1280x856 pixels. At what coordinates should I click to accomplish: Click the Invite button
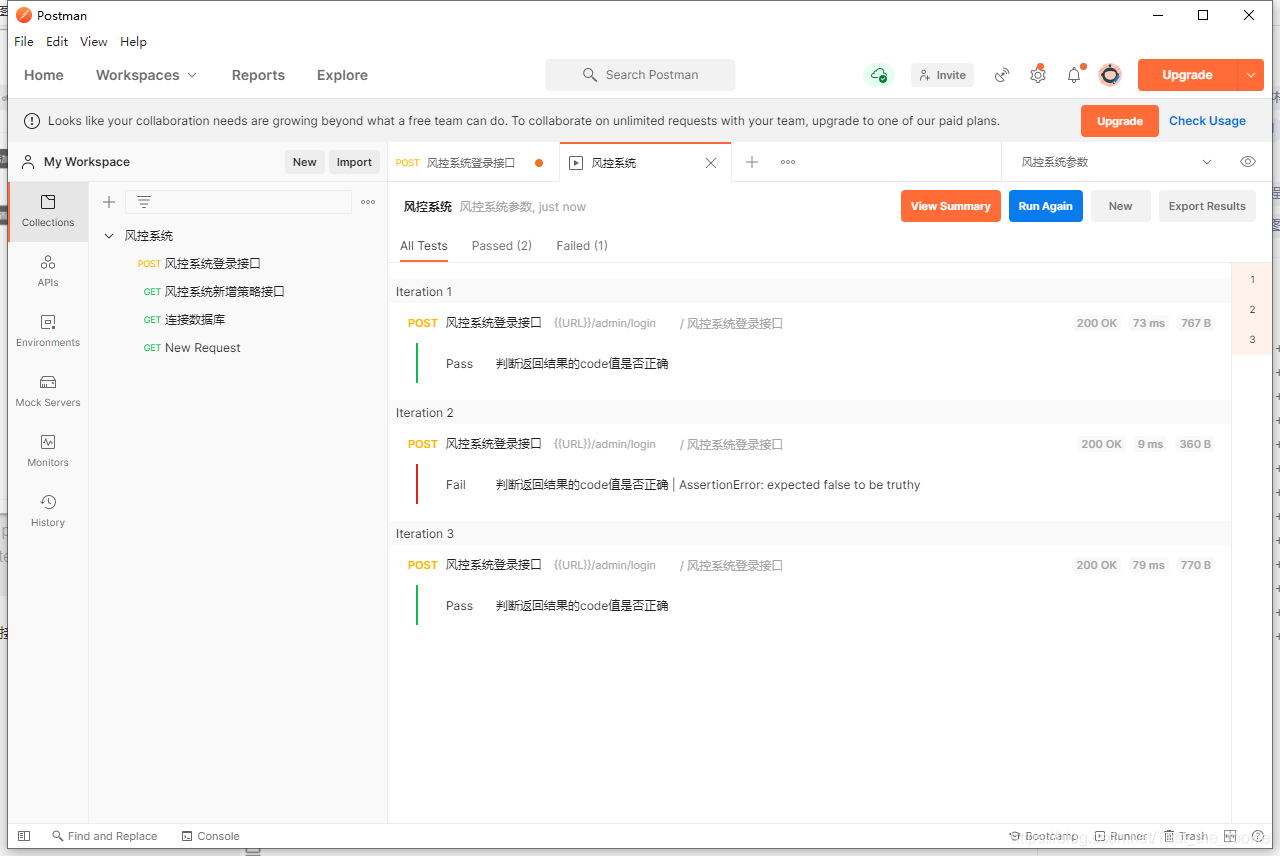coord(942,75)
